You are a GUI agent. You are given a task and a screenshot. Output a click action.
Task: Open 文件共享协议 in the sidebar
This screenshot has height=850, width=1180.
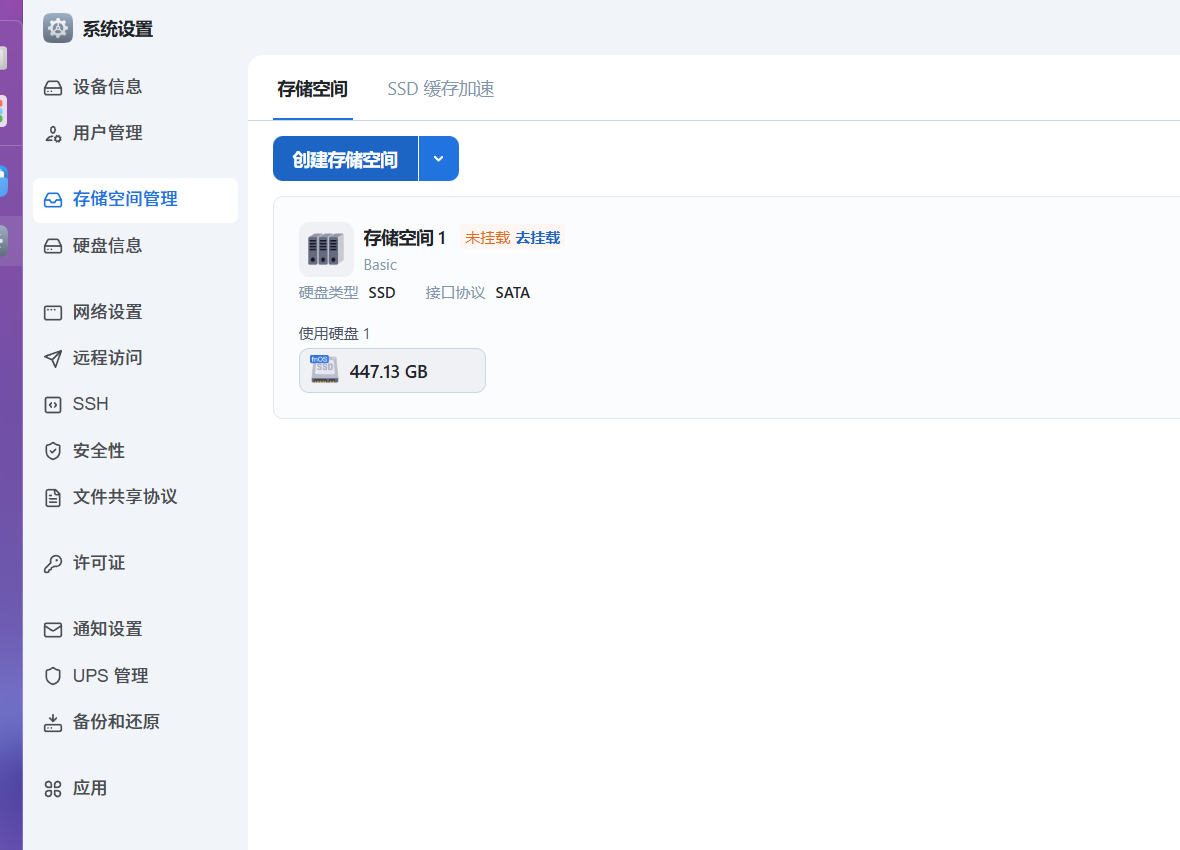point(135,497)
